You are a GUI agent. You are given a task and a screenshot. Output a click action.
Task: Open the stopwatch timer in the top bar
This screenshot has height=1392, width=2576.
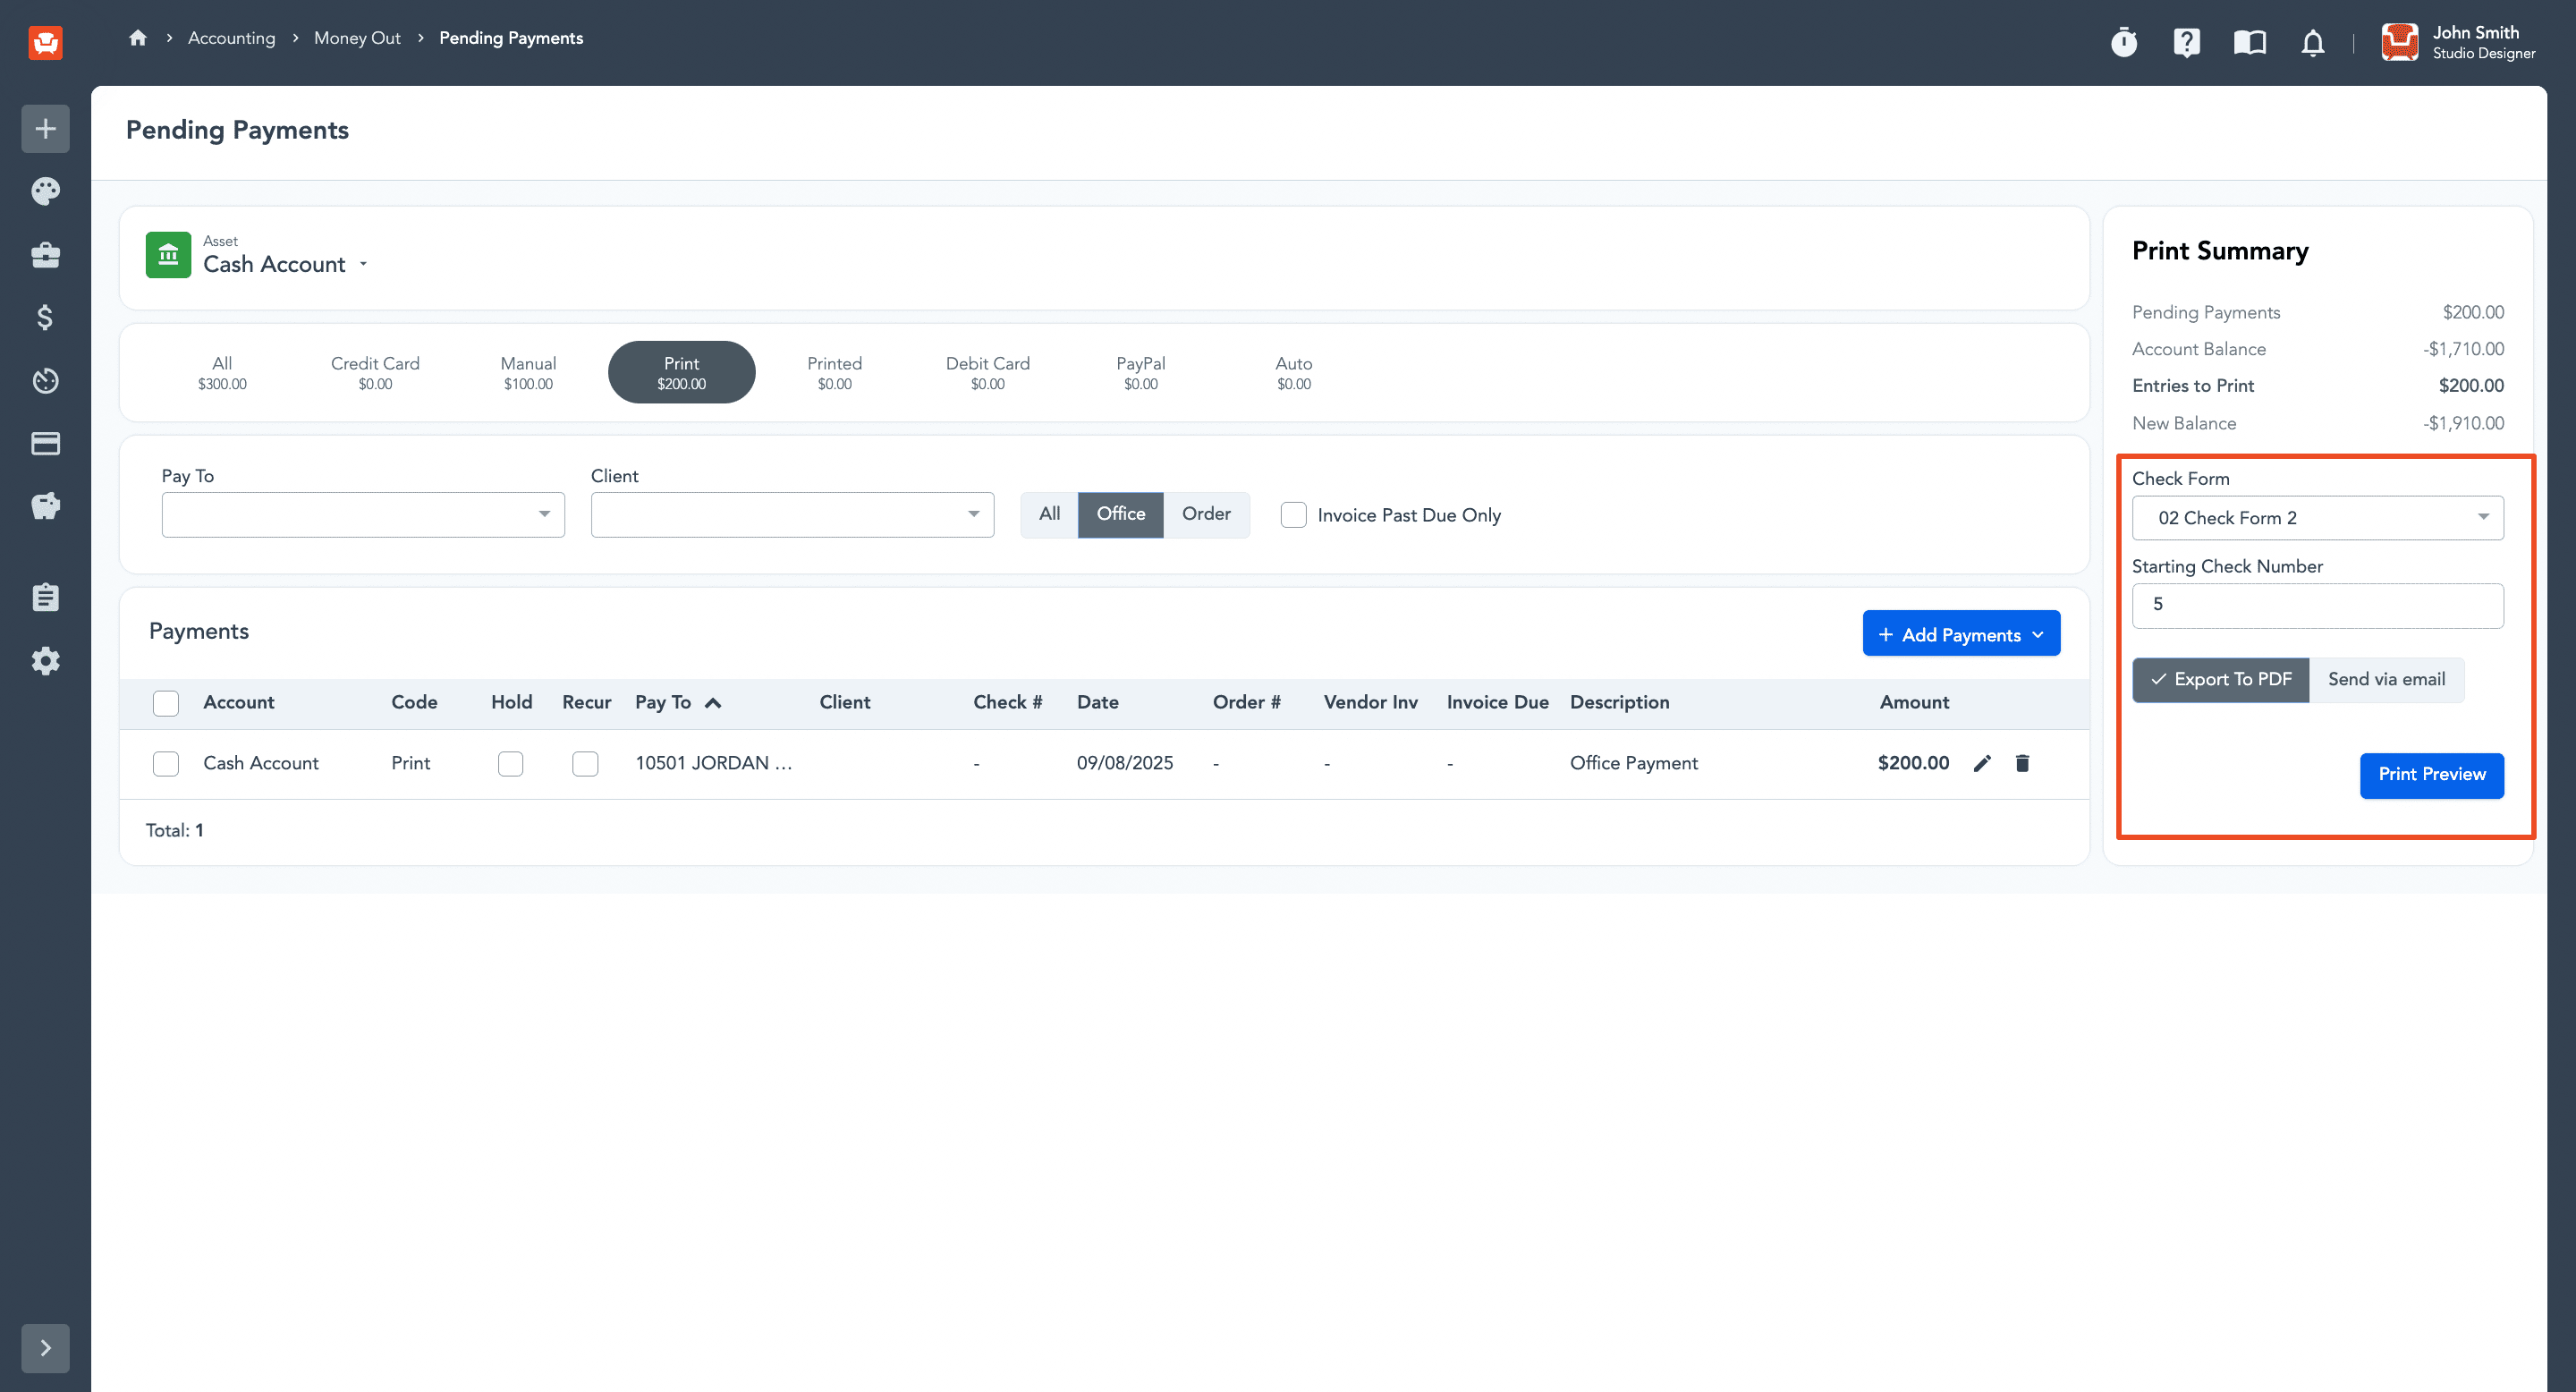point(2123,42)
